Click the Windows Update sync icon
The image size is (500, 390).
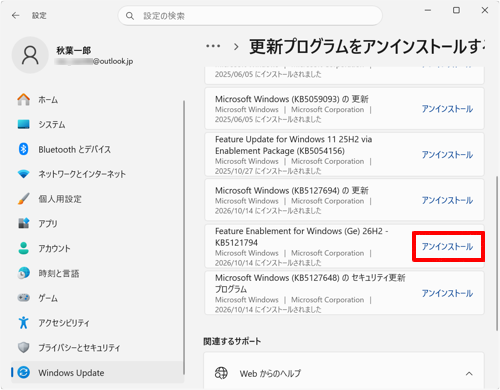tap(23, 372)
